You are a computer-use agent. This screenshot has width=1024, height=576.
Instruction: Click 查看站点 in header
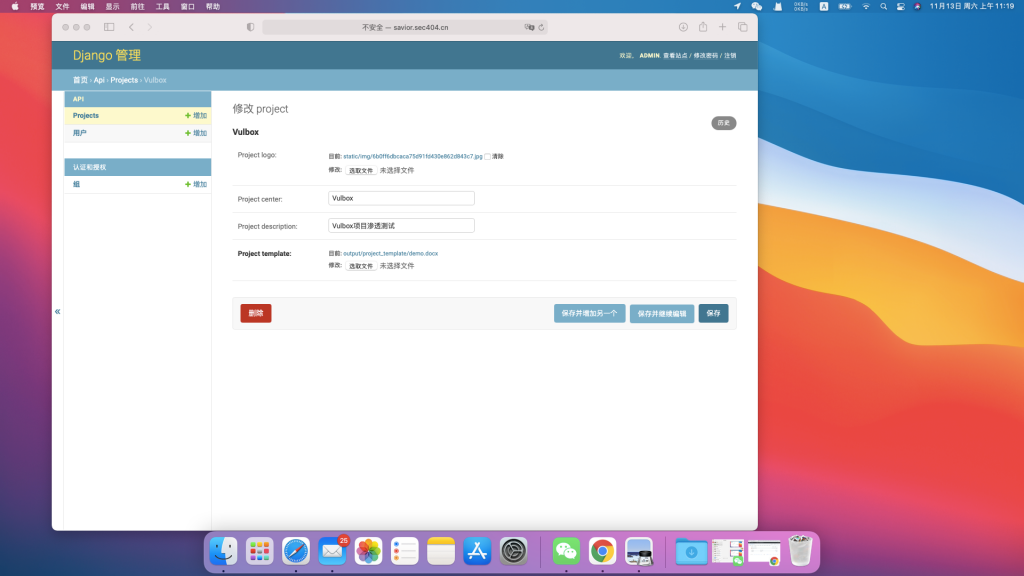675,56
